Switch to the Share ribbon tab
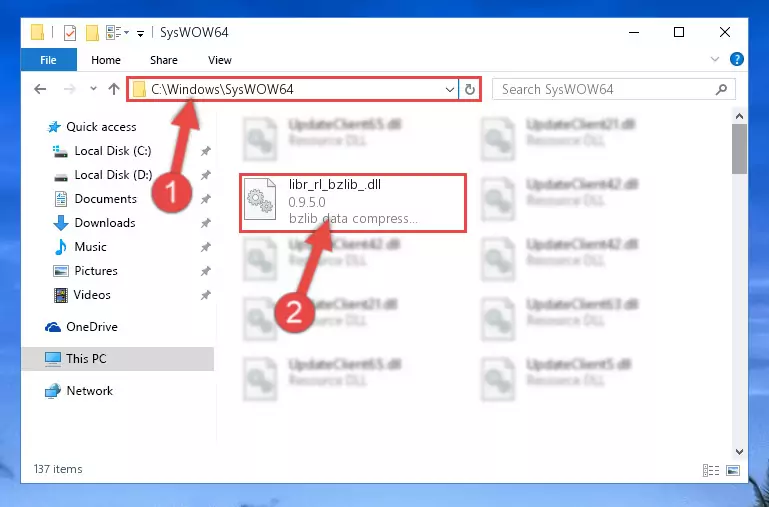Screen dimensions: 769x507 click(x=164, y=60)
